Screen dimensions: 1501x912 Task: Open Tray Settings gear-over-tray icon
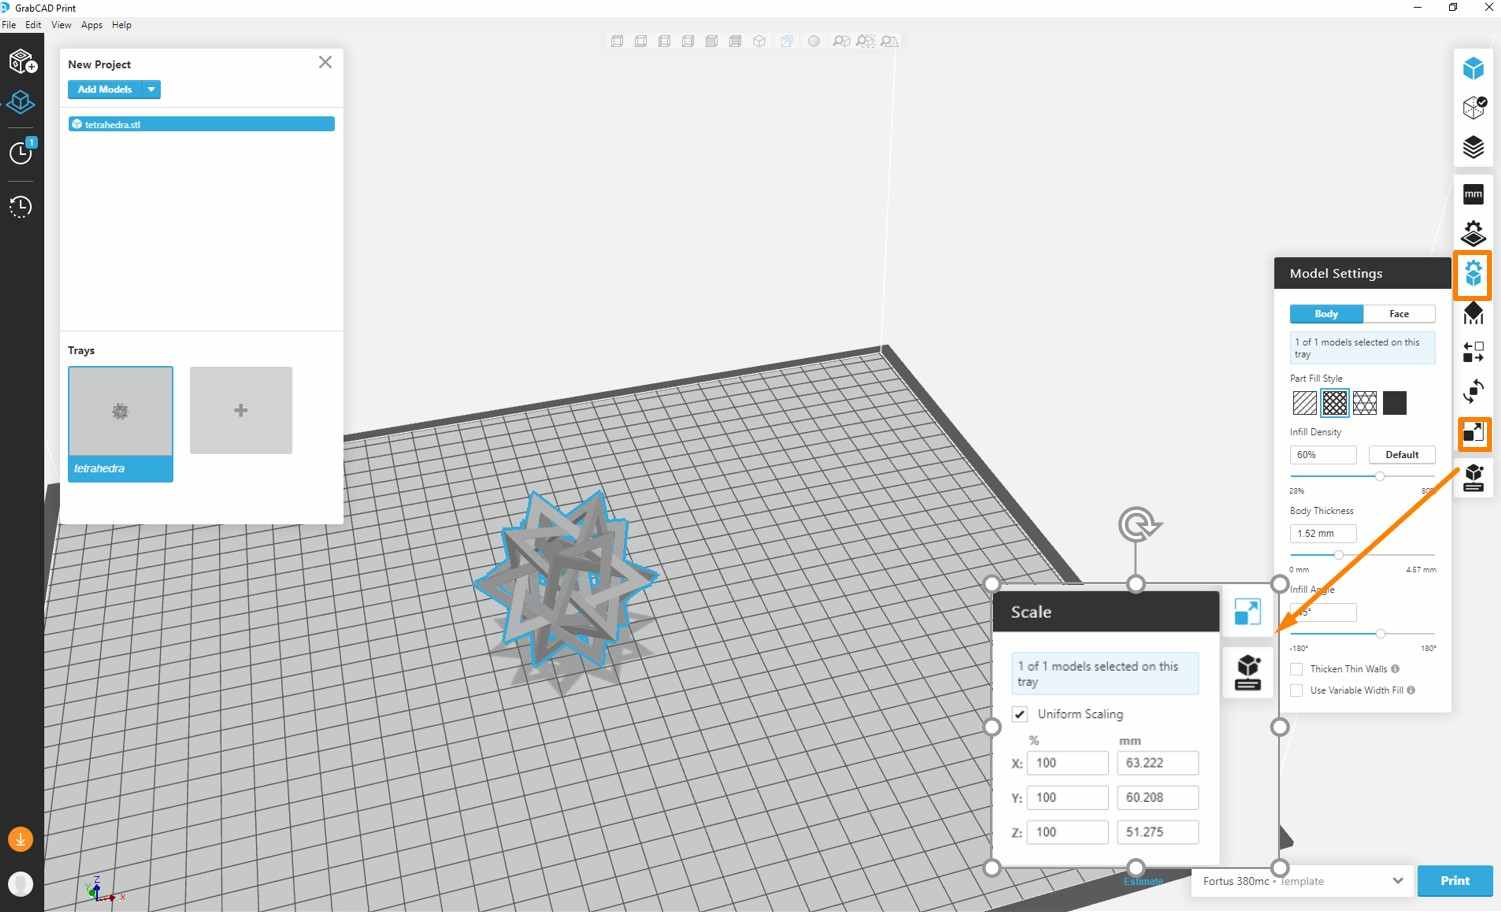(x=1473, y=233)
